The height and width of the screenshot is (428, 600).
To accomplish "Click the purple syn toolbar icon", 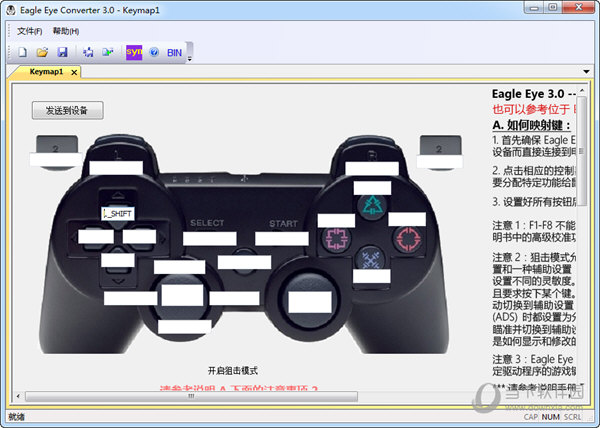I will pos(134,52).
